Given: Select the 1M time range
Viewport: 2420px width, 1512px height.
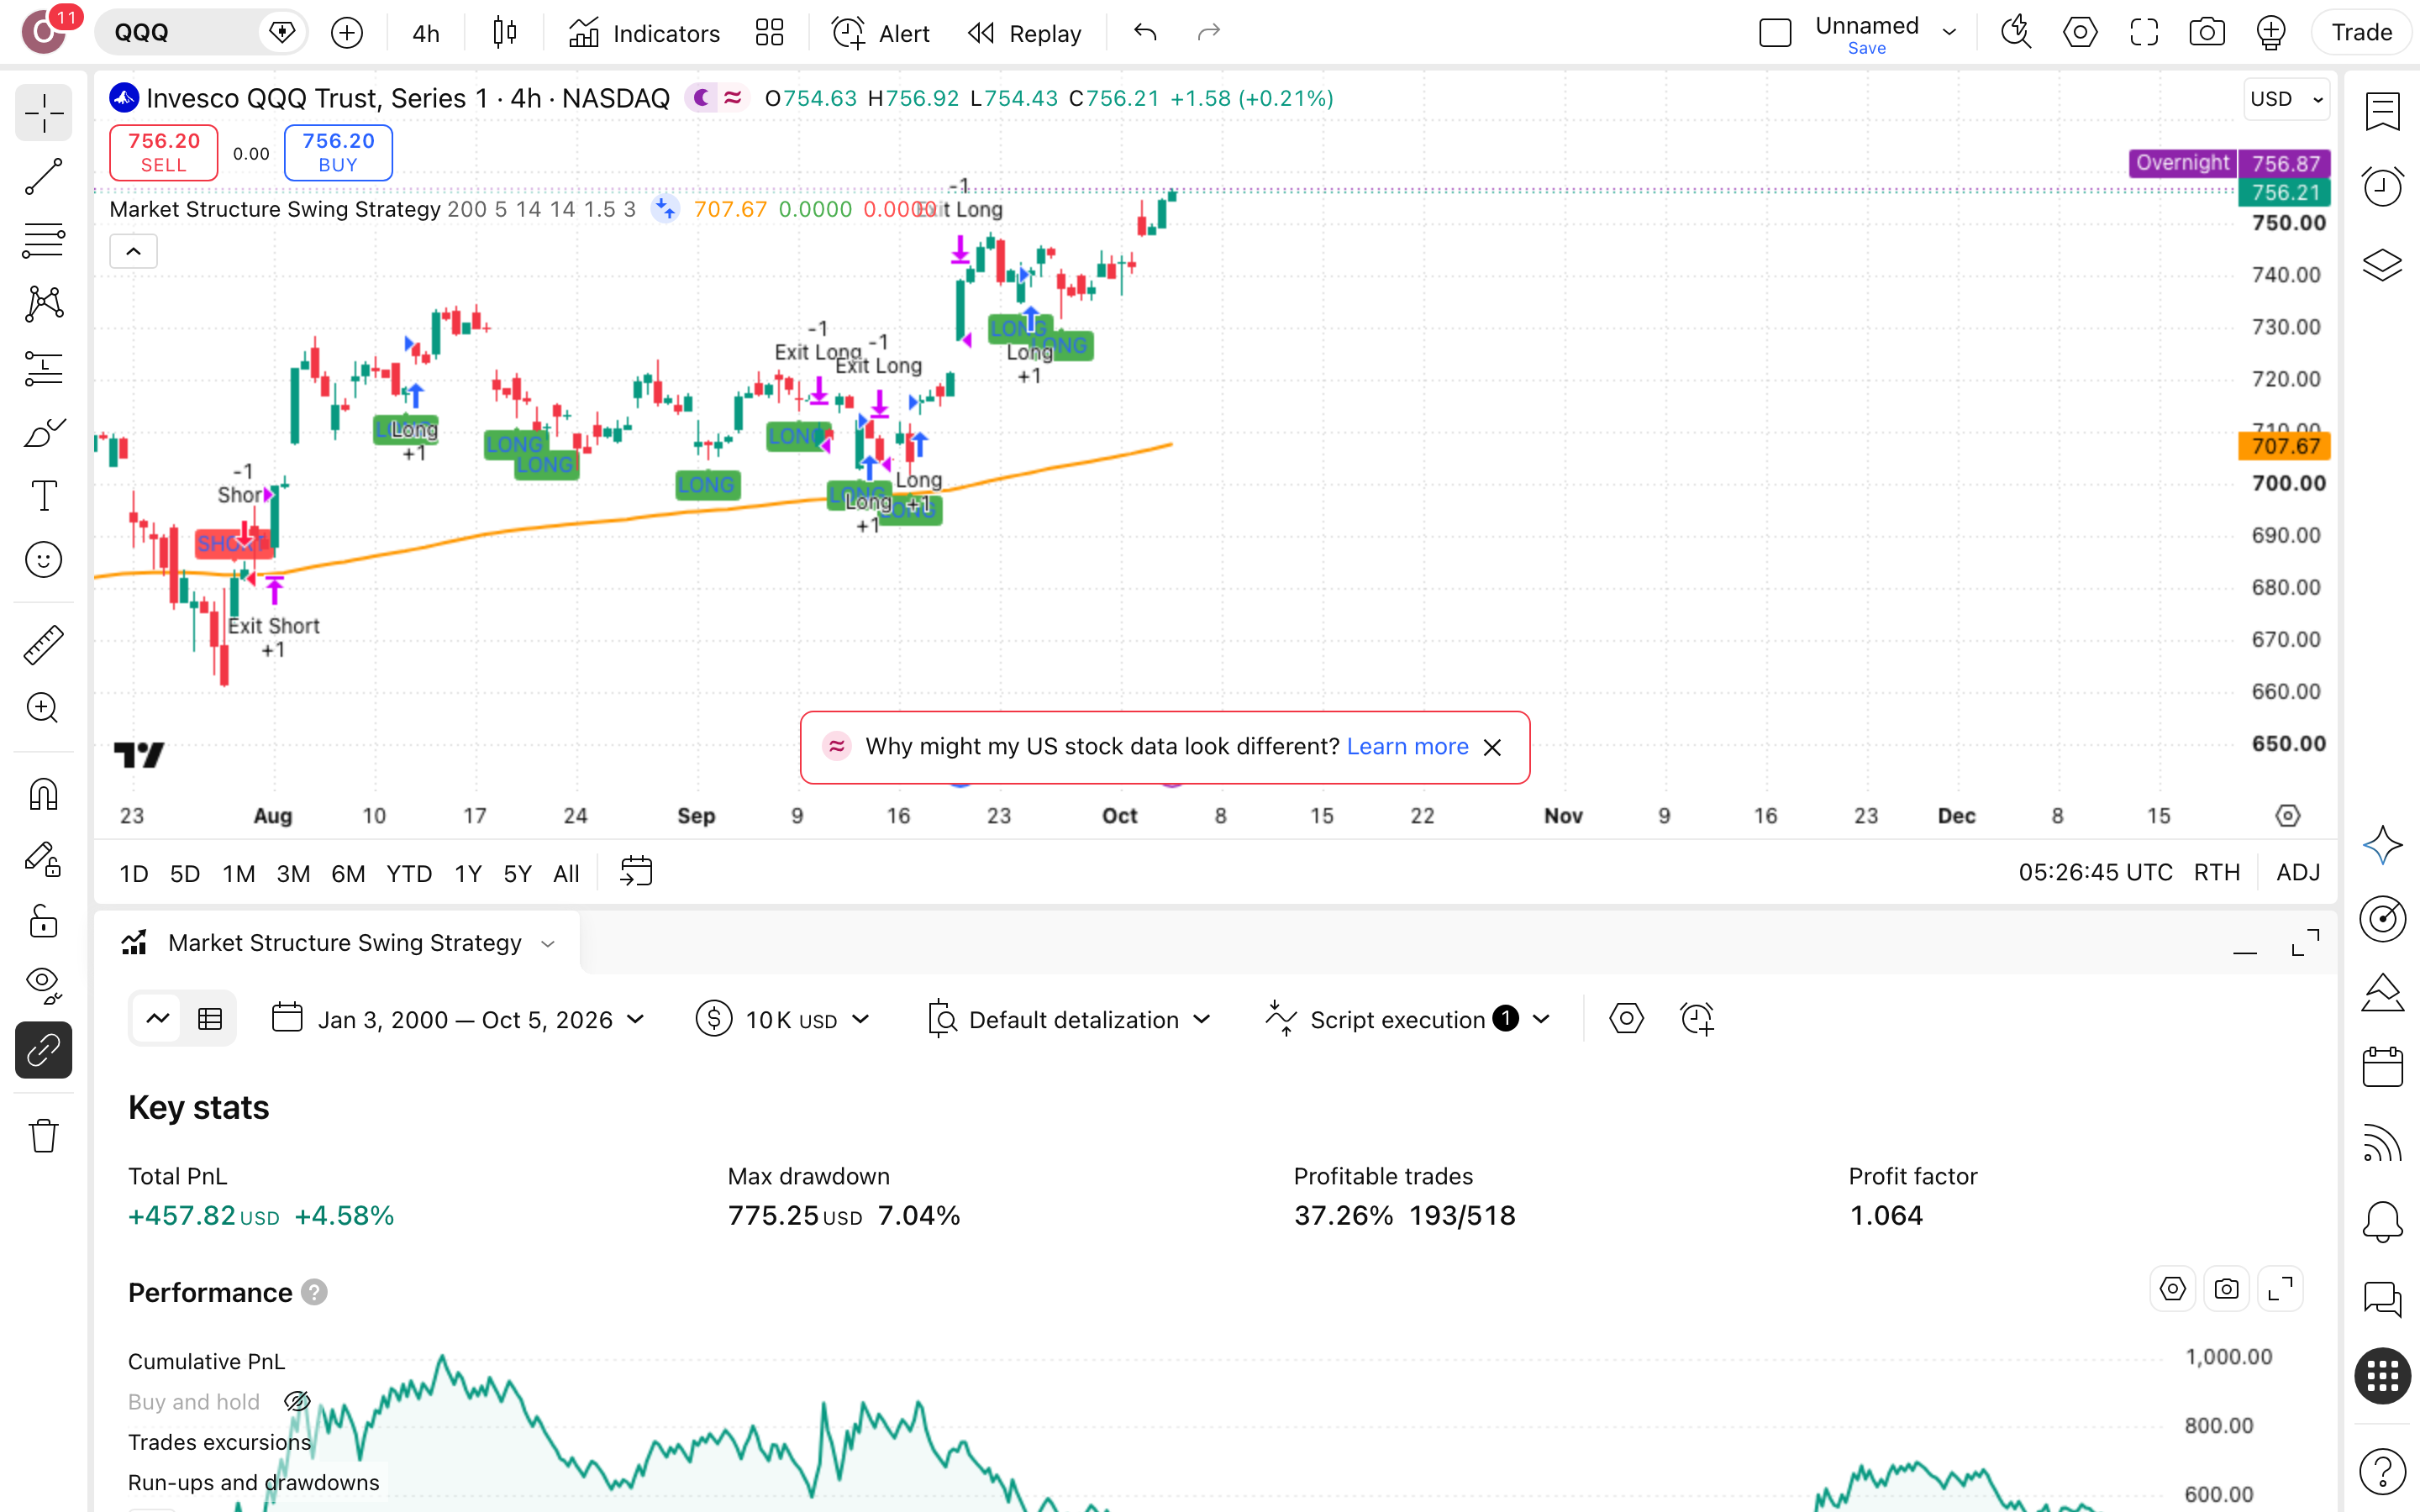Looking at the screenshot, I should click(x=238, y=873).
